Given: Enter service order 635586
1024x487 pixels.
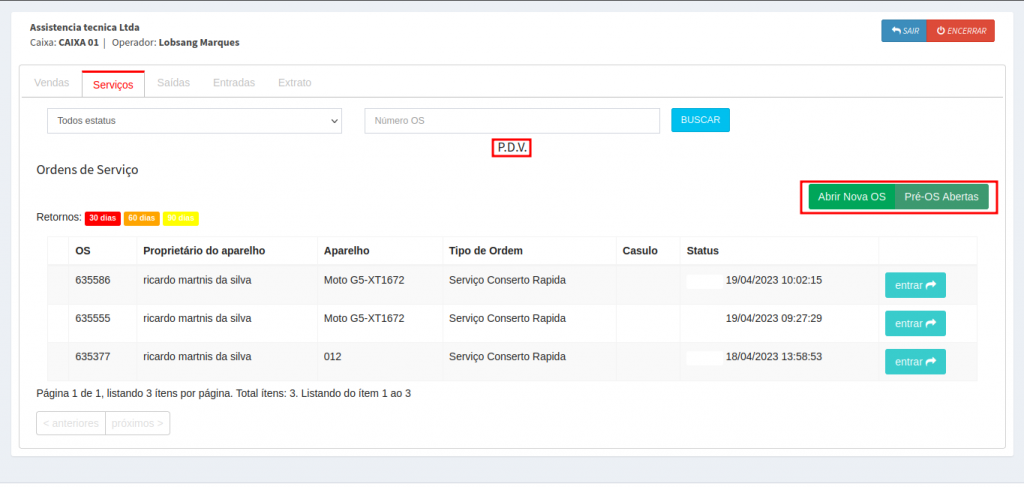Looking at the screenshot, I should (914, 285).
